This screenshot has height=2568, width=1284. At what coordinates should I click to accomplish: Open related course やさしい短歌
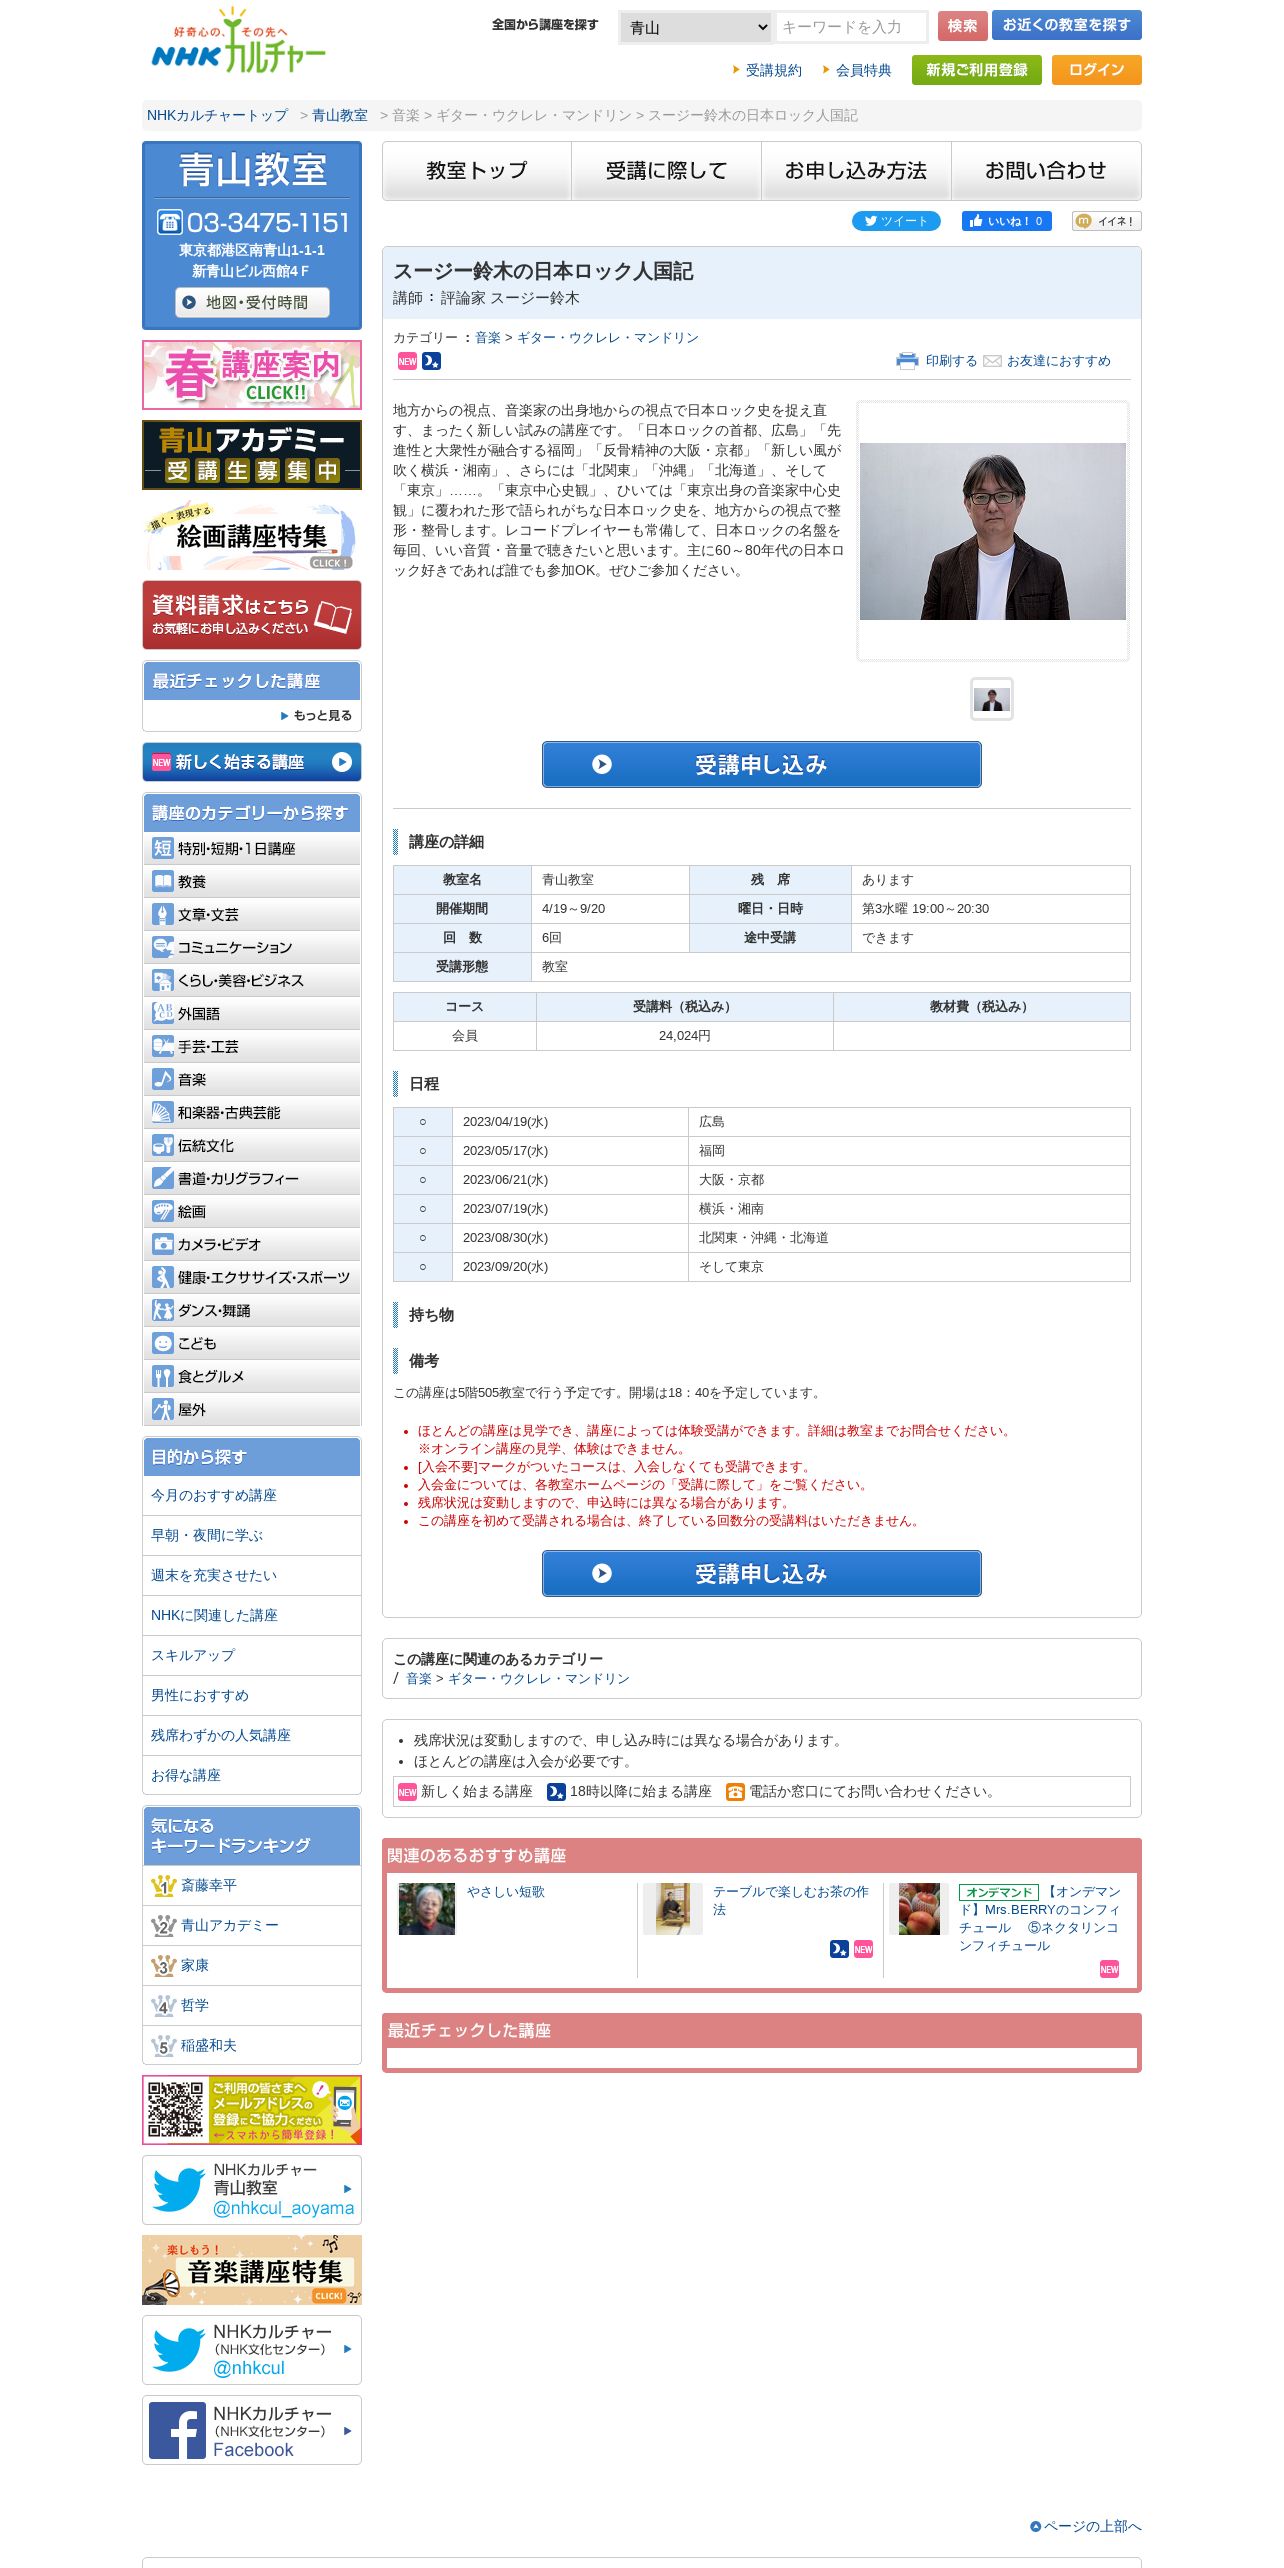pyautogui.click(x=506, y=1892)
